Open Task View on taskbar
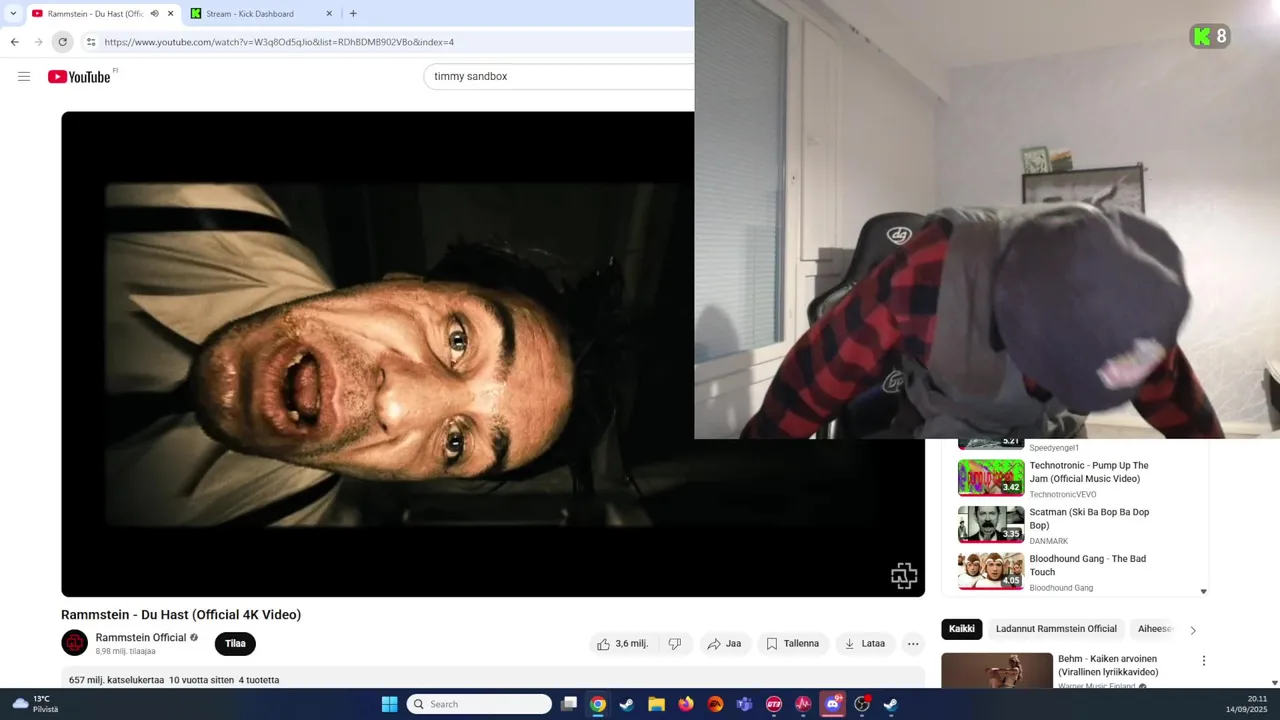 pos(569,704)
